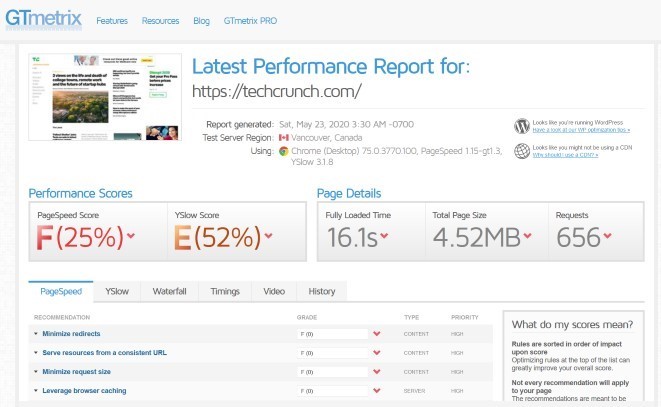Viewport: 661px width, 407px height.
Task: Open GTmetrix PRO in navigation
Action: tap(250, 21)
